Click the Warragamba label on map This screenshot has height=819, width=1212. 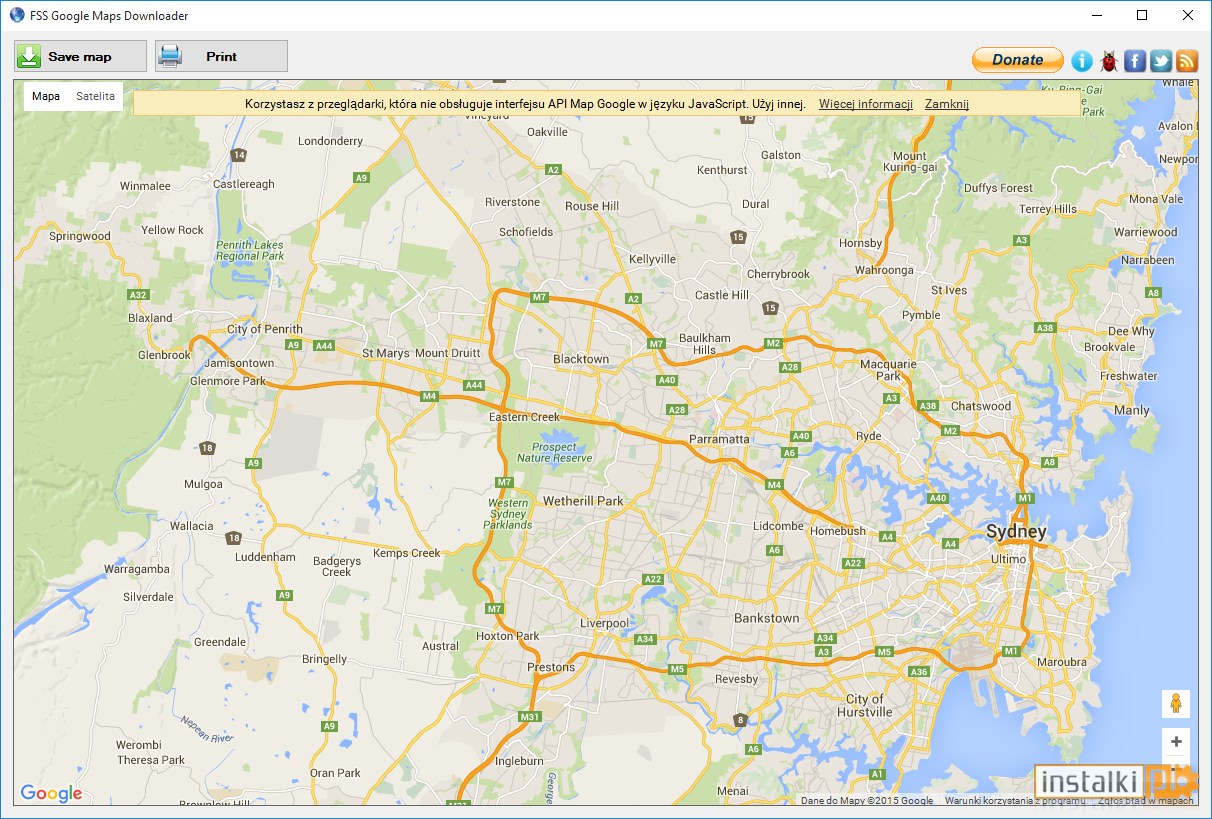pyautogui.click(x=137, y=569)
